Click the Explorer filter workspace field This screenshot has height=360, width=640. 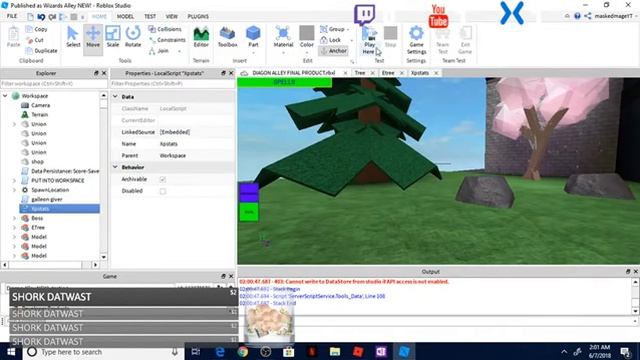tap(53, 84)
